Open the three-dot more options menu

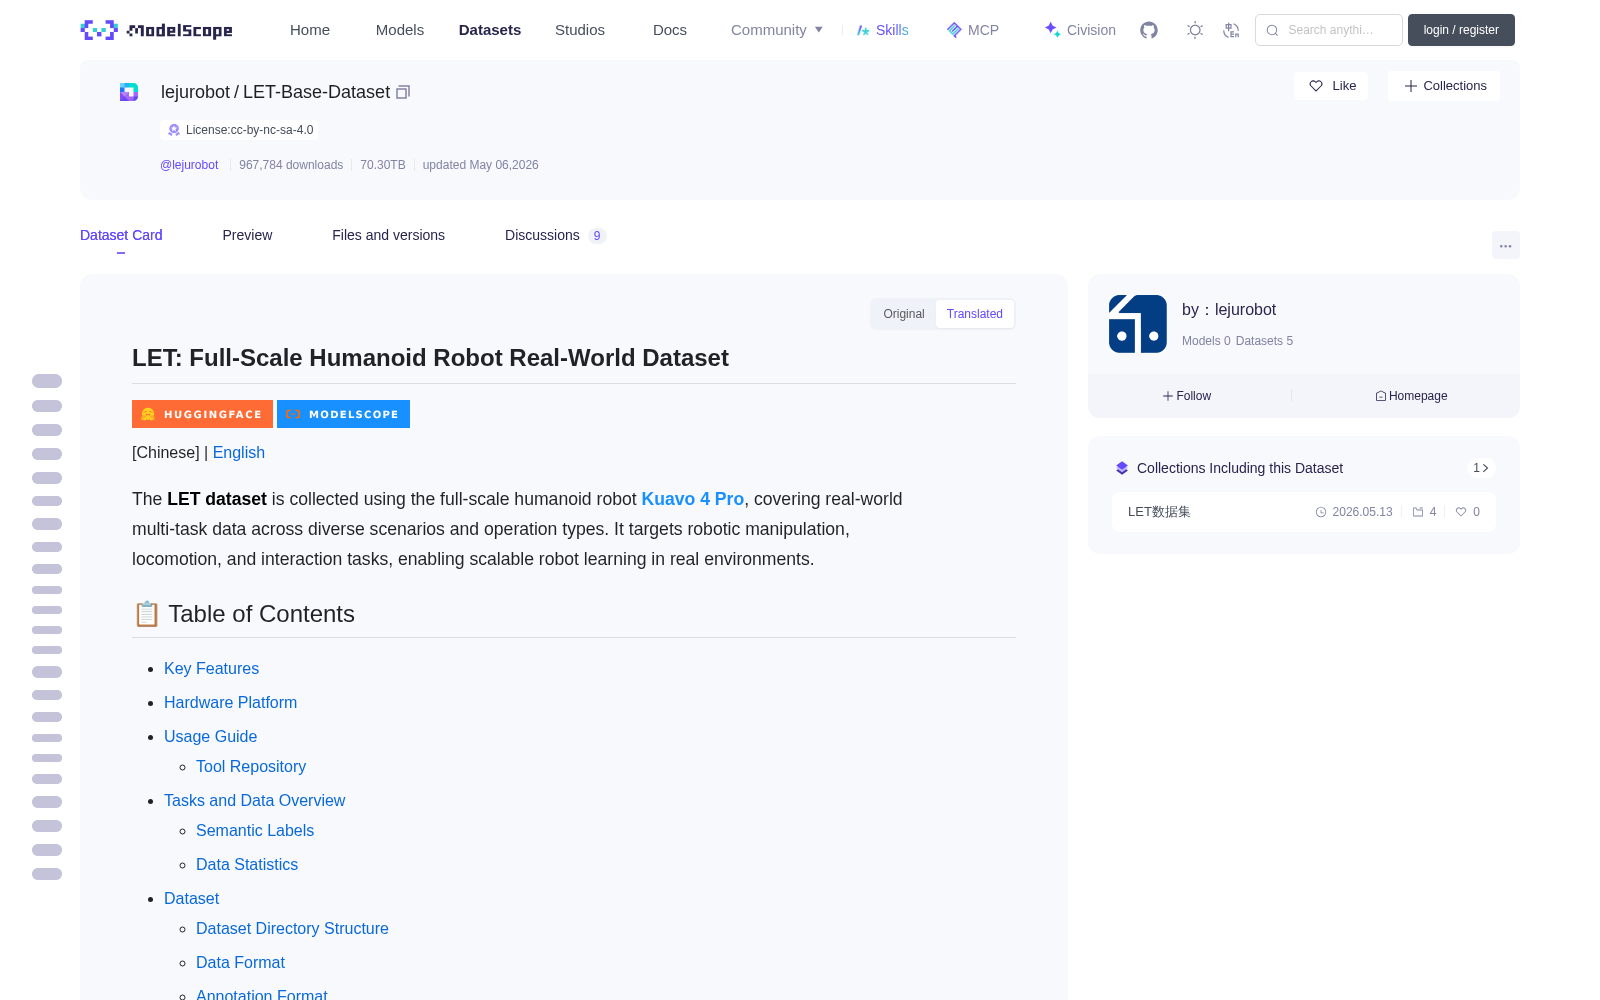[x=1505, y=245]
